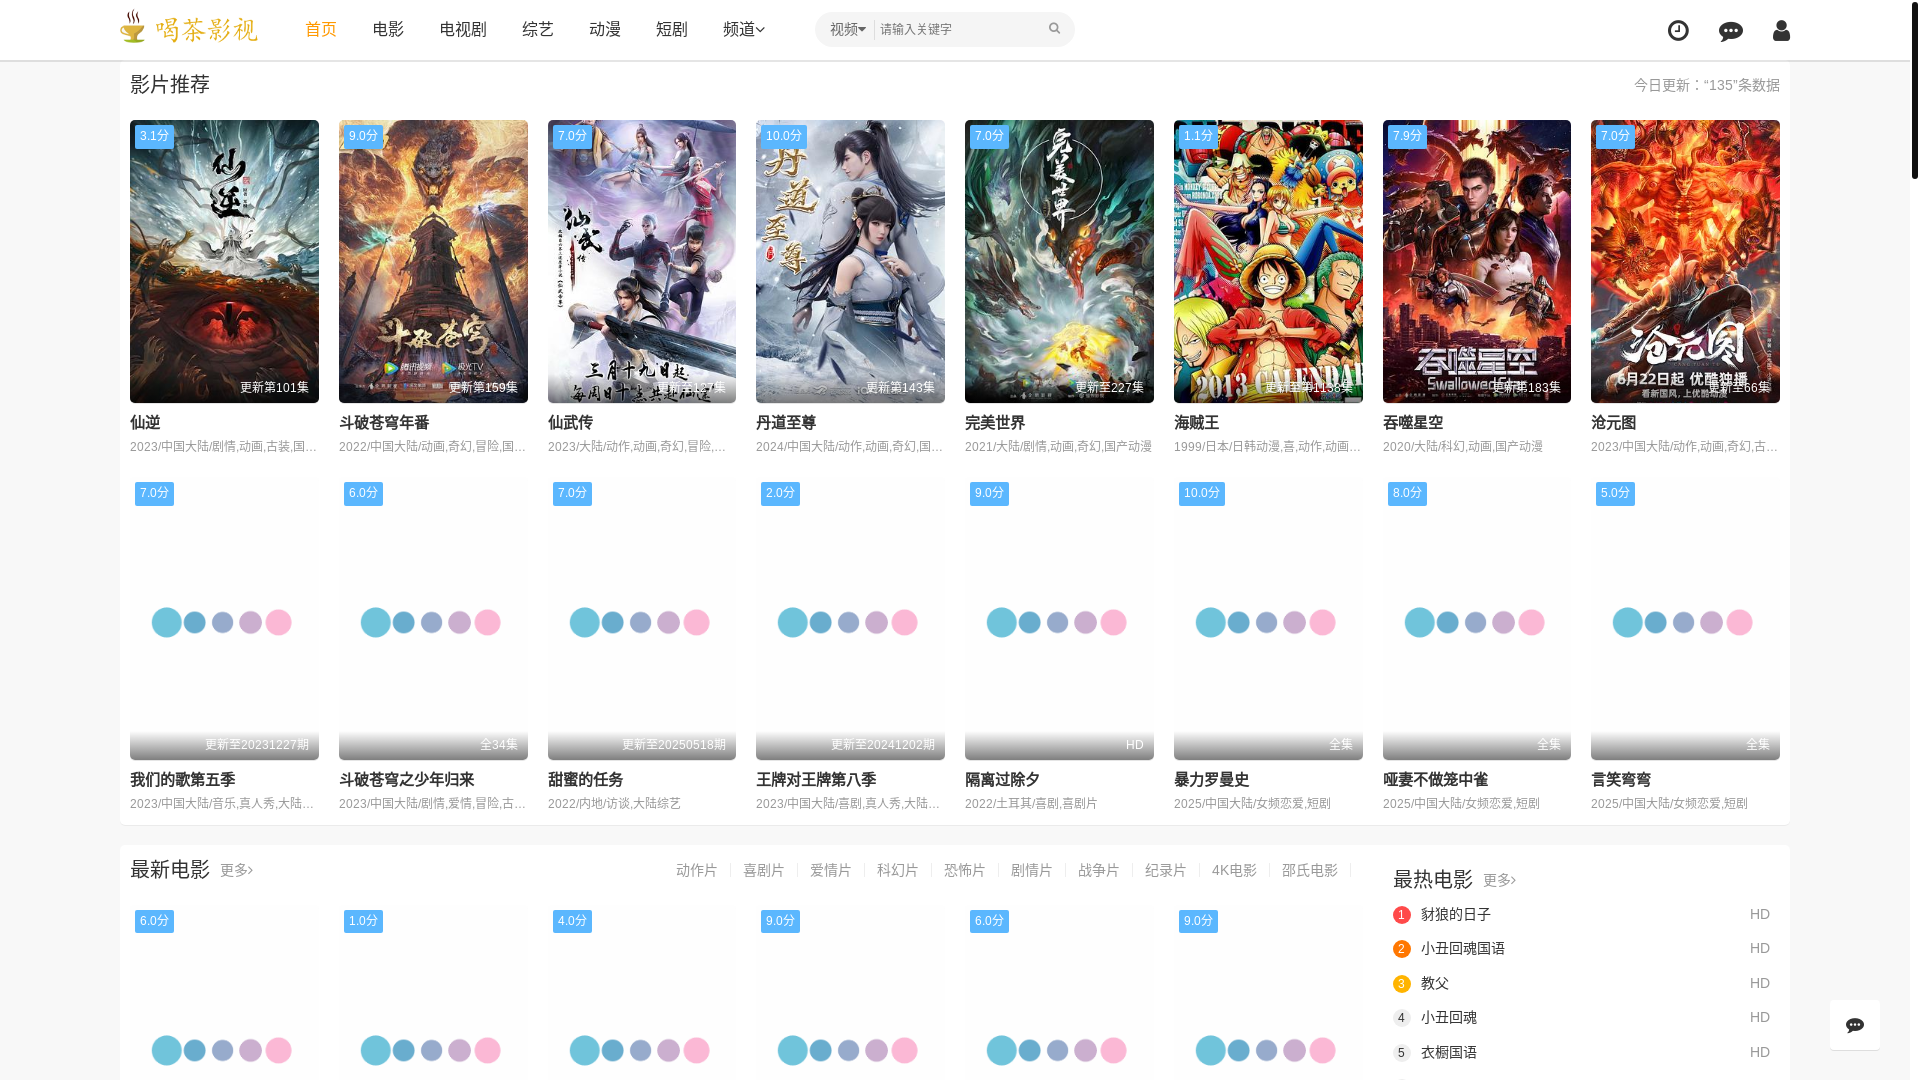The height and width of the screenshot is (1080, 1920).
Task: Click the keyword search input field
Action: click(958, 30)
